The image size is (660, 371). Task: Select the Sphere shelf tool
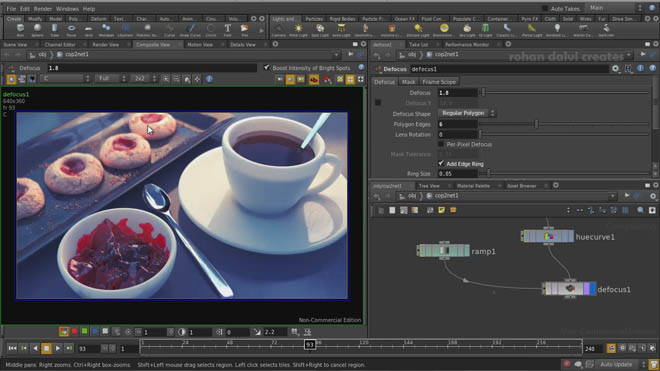click(37, 30)
